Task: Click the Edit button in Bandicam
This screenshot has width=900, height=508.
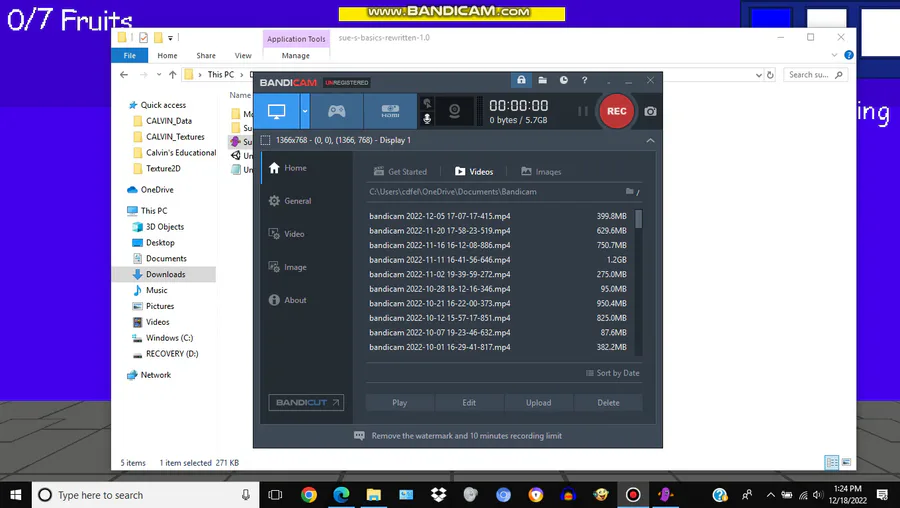Action: pyautogui.click(x=469, y=403)
